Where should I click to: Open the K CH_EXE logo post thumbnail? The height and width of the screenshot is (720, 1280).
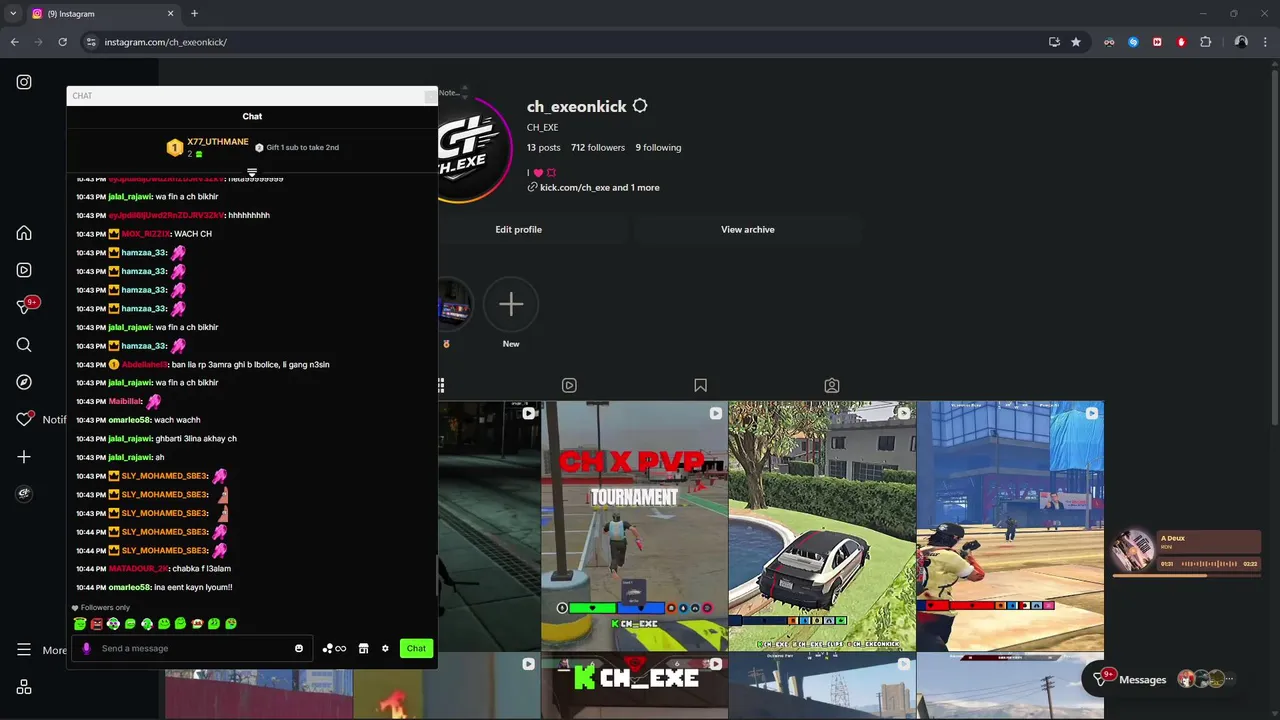[634, 687]
